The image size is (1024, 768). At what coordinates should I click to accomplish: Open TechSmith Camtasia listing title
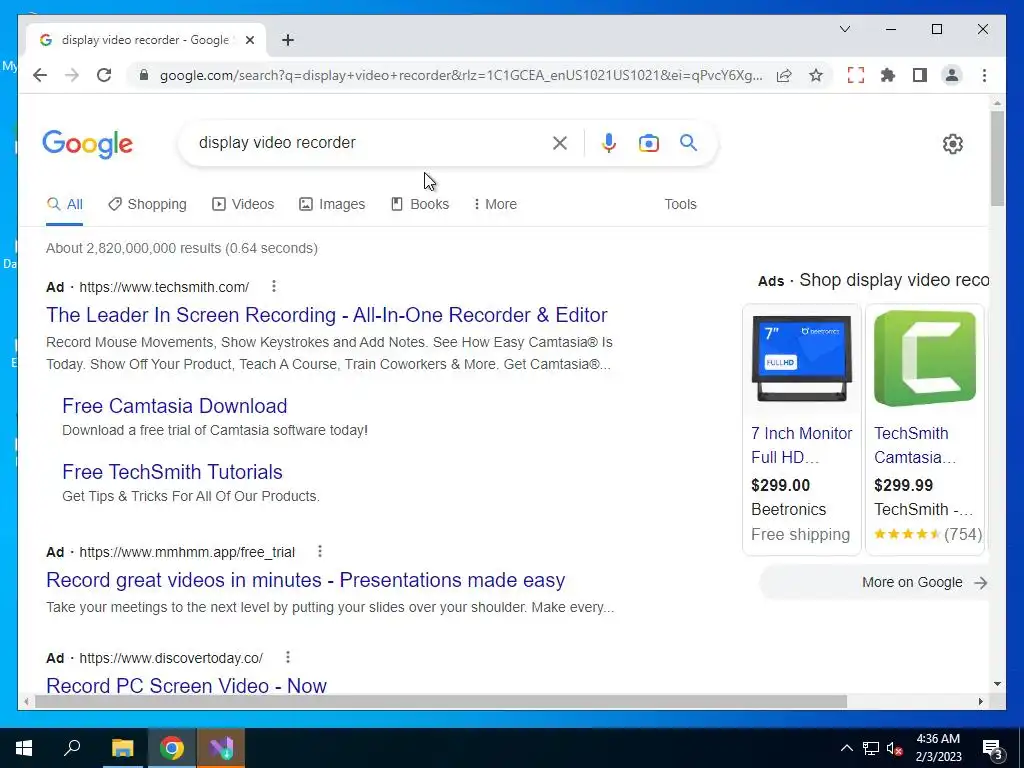[x=916, y=445]
